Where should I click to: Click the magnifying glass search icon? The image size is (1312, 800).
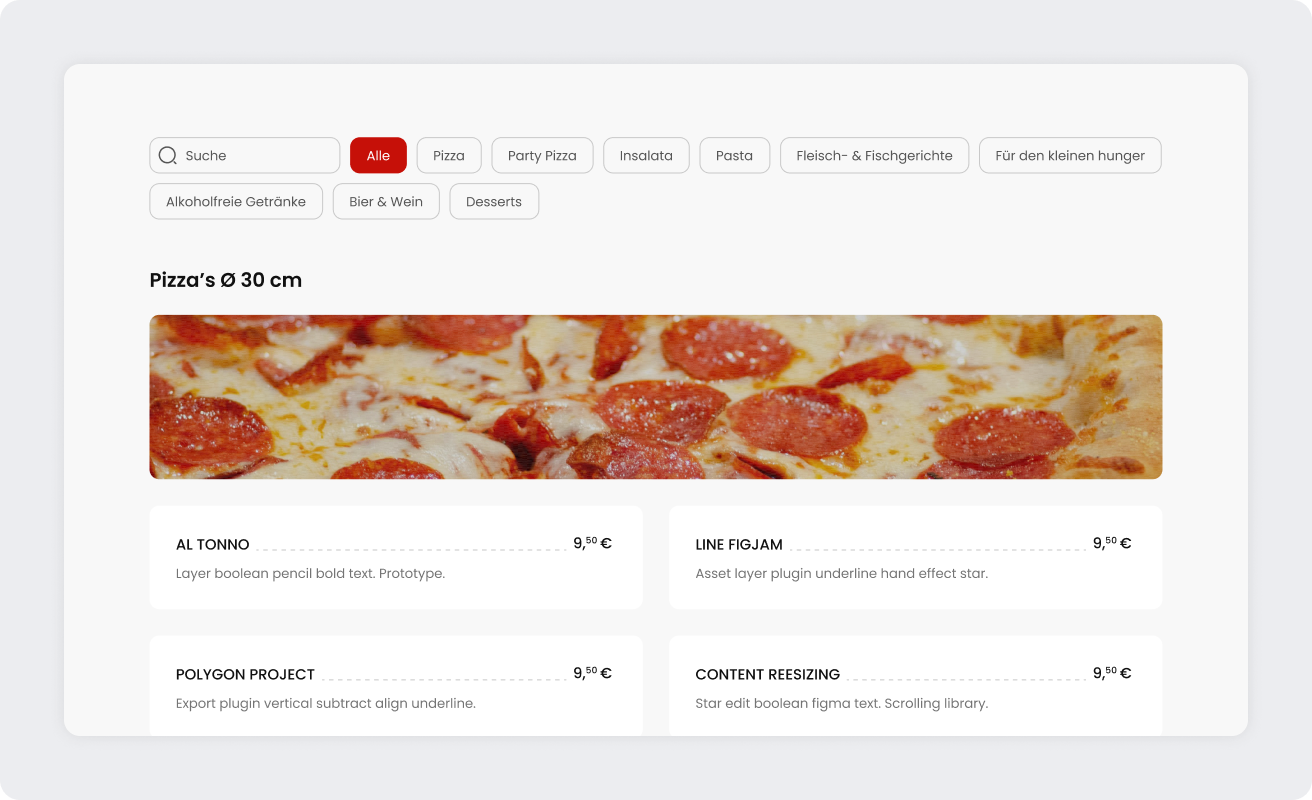click(167, 155)
